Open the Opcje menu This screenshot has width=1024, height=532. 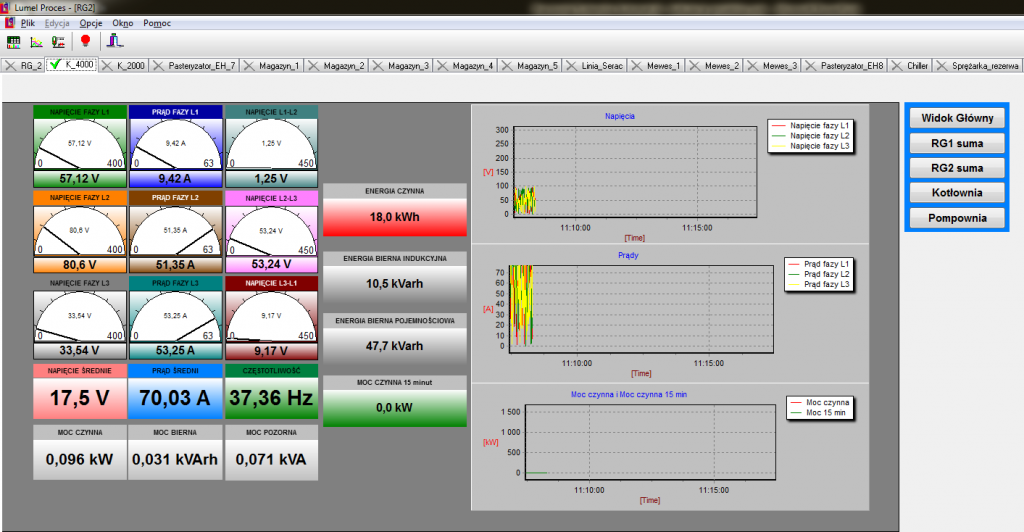click(91, 23)
